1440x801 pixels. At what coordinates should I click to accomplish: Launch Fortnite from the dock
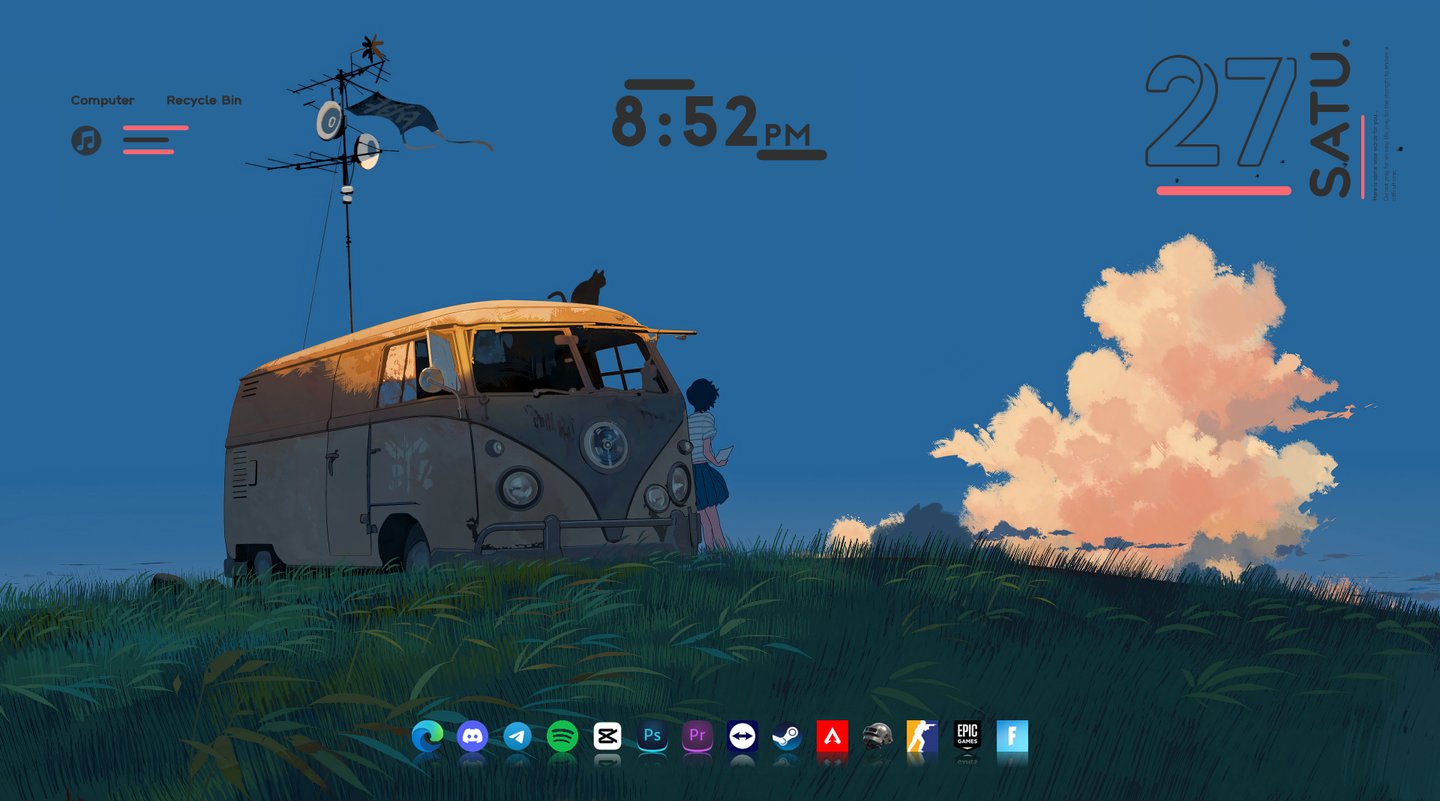point(1012,737)
